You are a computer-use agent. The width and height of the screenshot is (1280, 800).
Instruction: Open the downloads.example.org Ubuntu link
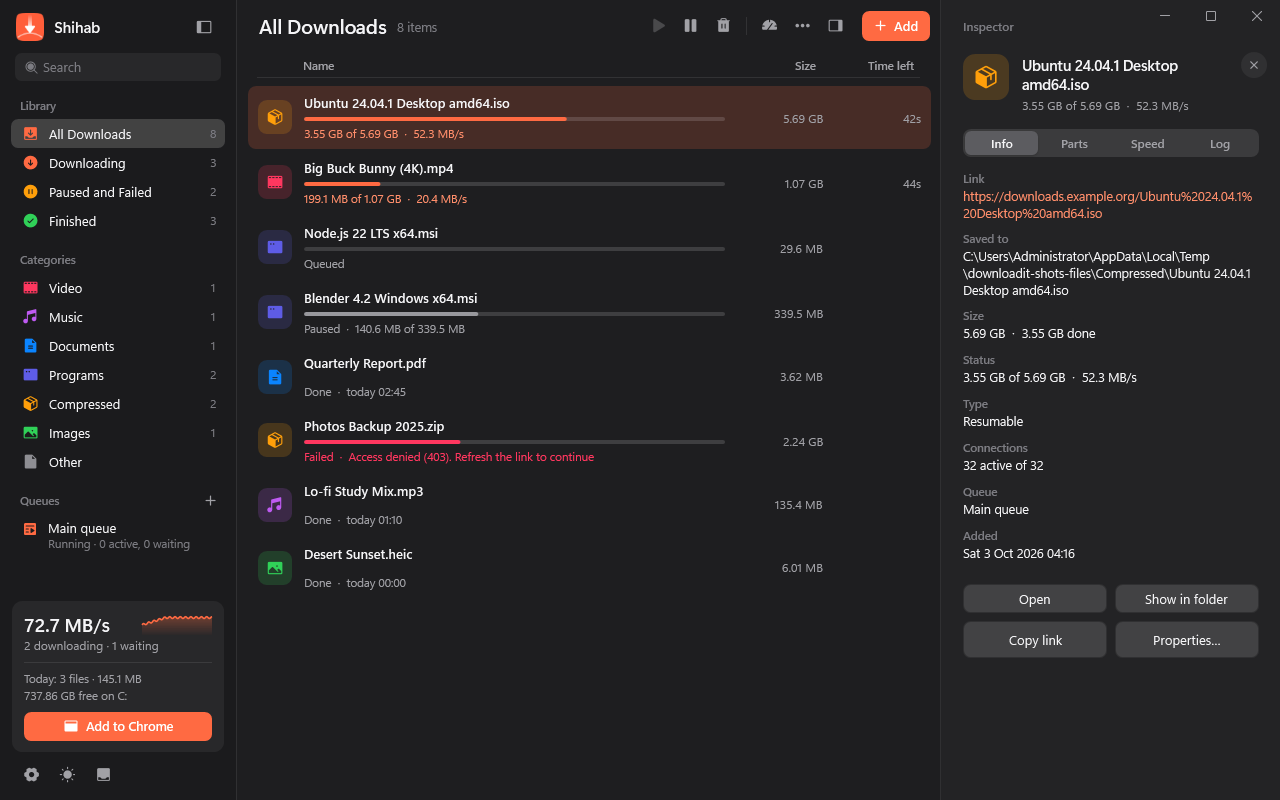(1108, 205)
